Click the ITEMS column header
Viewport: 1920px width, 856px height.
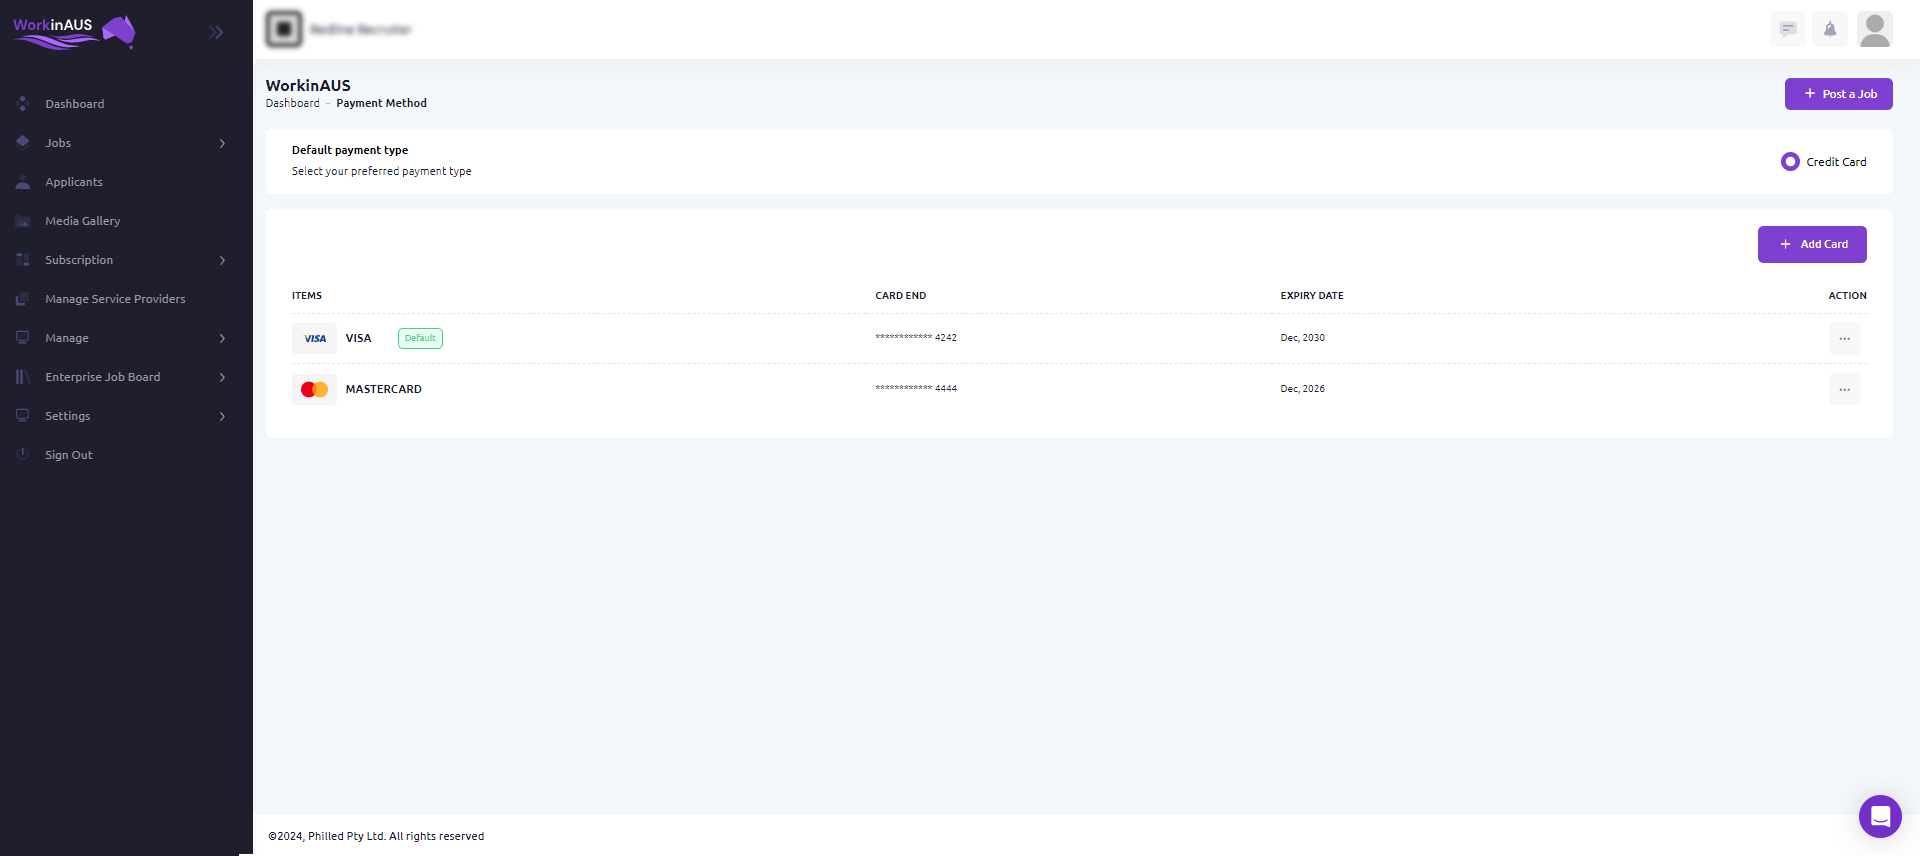click(307, 296)
